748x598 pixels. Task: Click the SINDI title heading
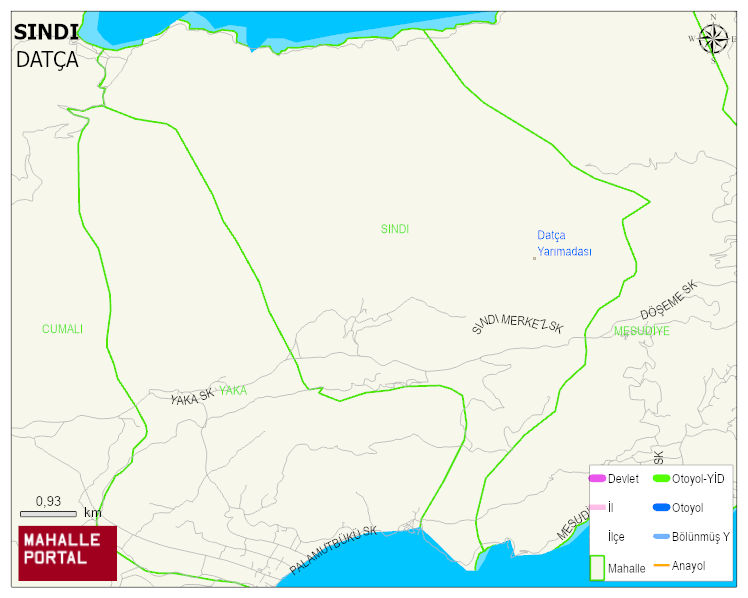(46, 31)
